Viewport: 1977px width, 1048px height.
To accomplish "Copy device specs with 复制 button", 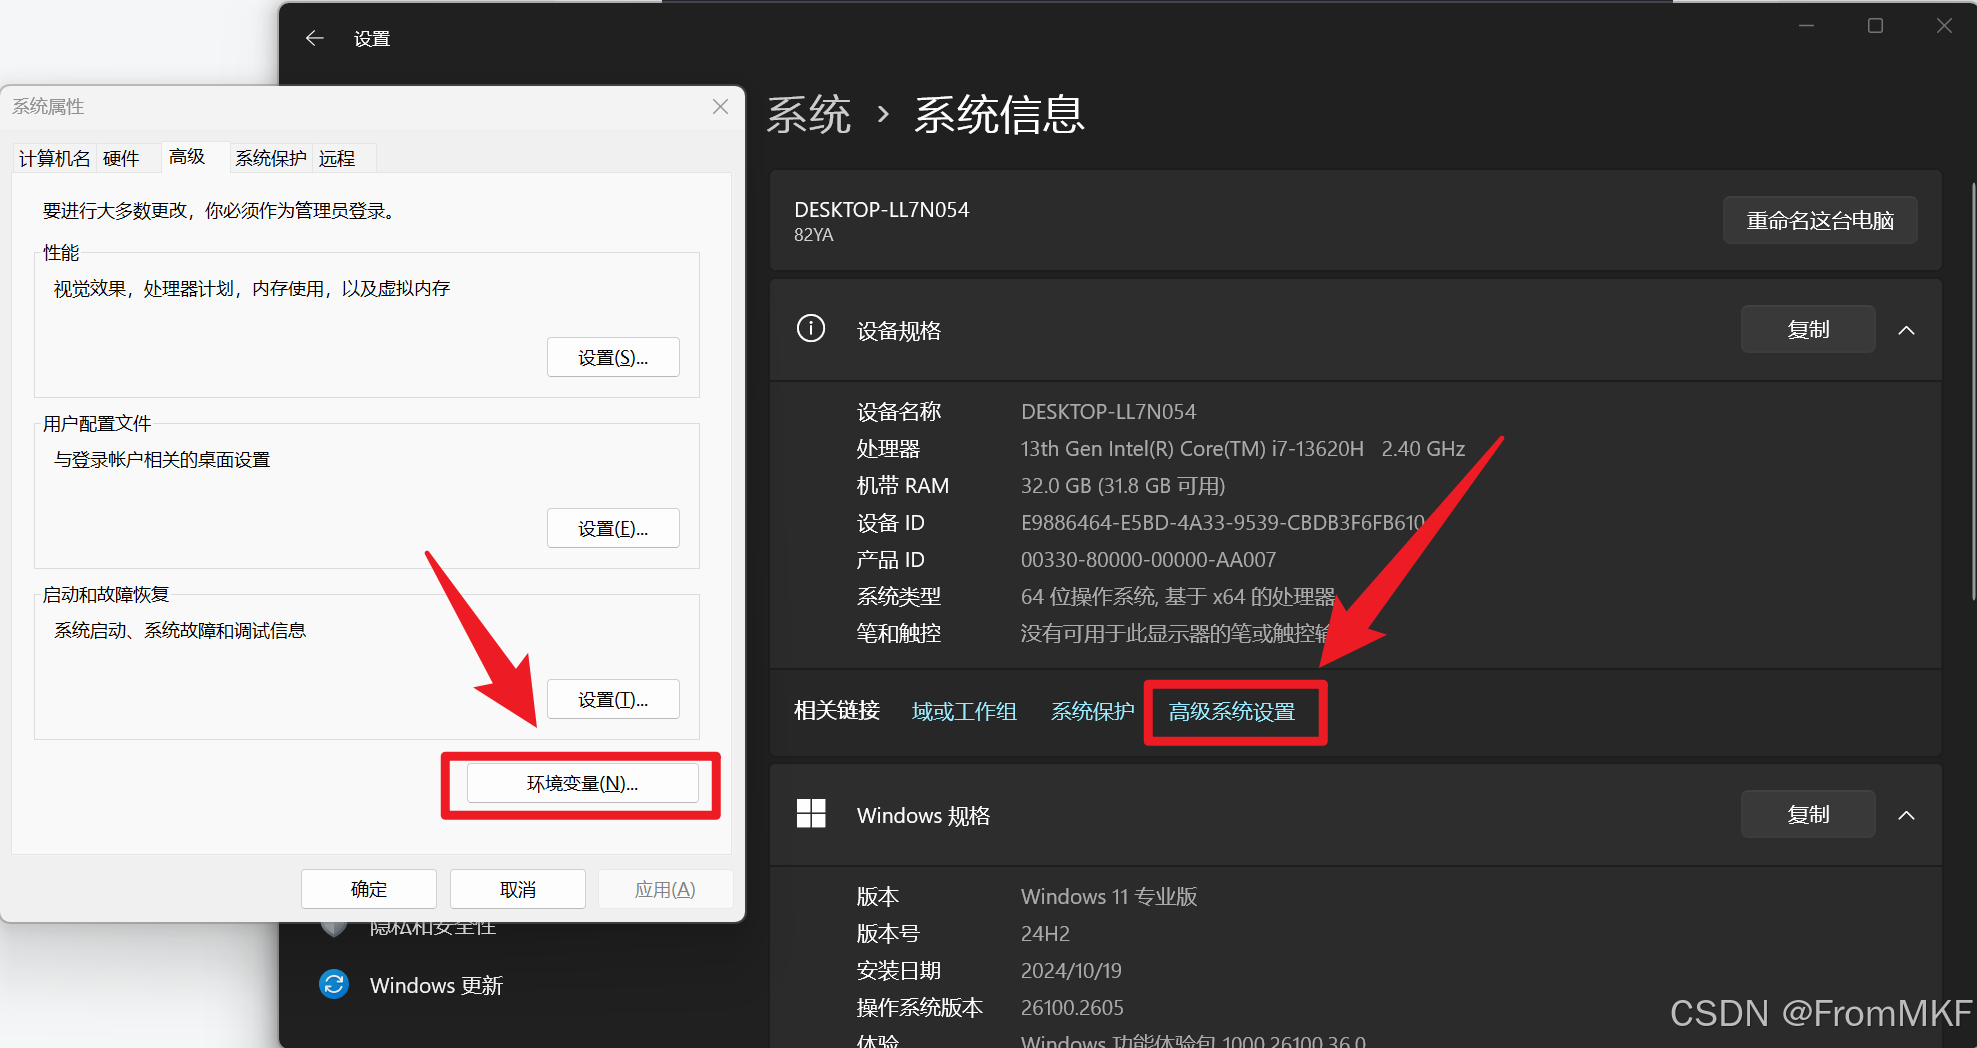I will tap(1808, 329).
